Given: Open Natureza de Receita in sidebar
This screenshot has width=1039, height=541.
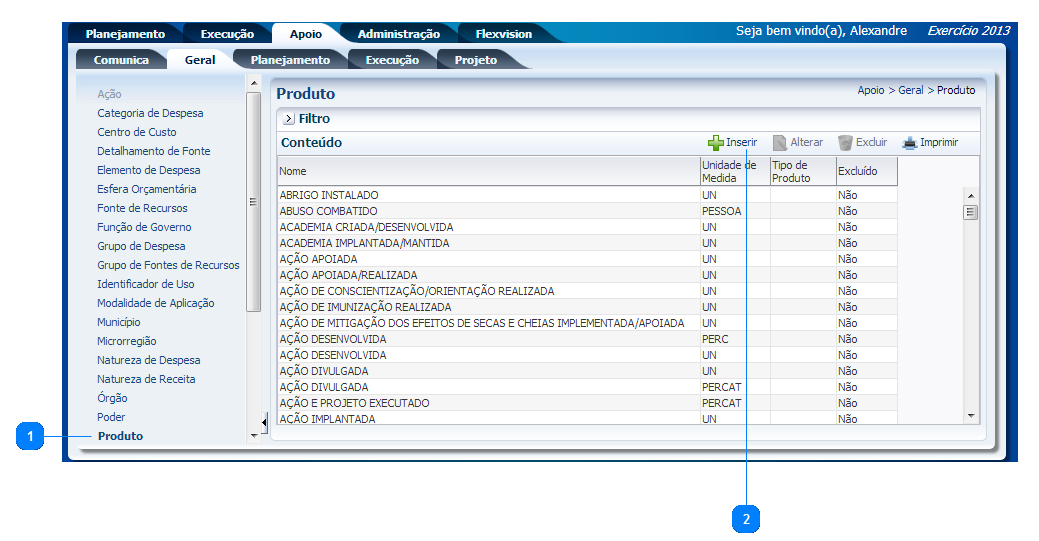Looking at the screenshot, I should coord(146,379).
